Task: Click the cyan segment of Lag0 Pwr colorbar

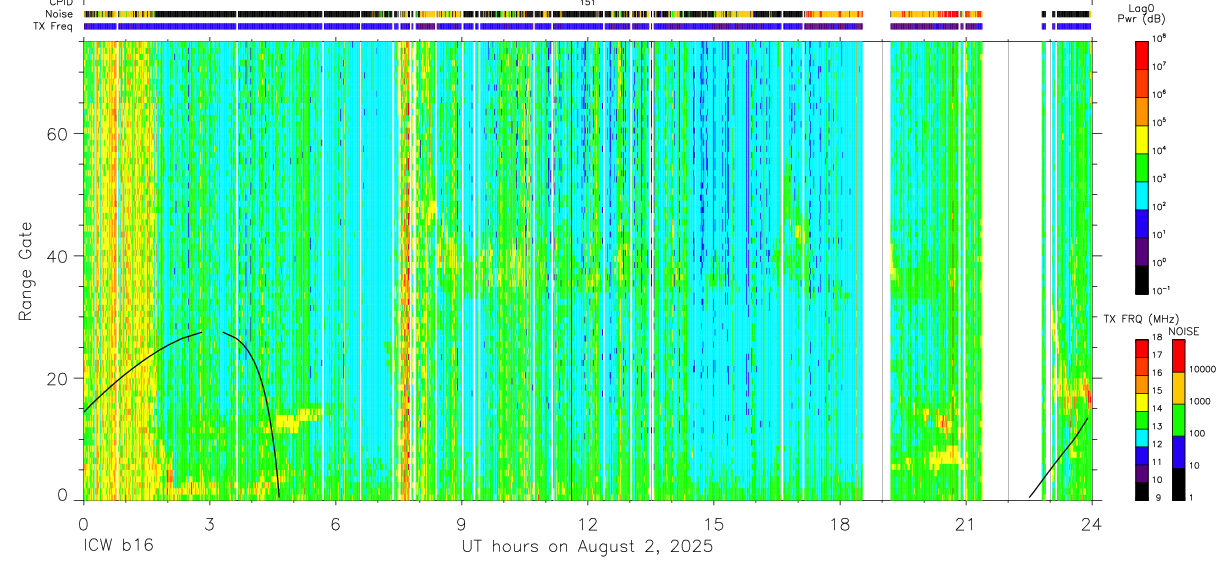Action: coord(1143,194)
